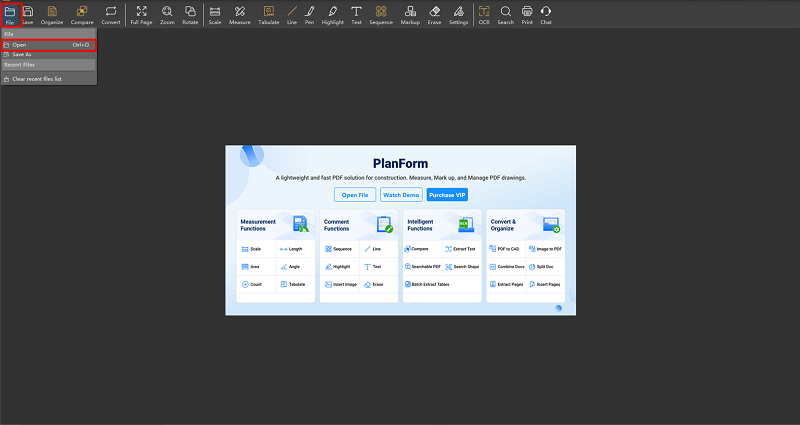Activate the Highlight tool in the top toolbar
Image resolution: width=800 pixels, height=425 pixels.
333,15
